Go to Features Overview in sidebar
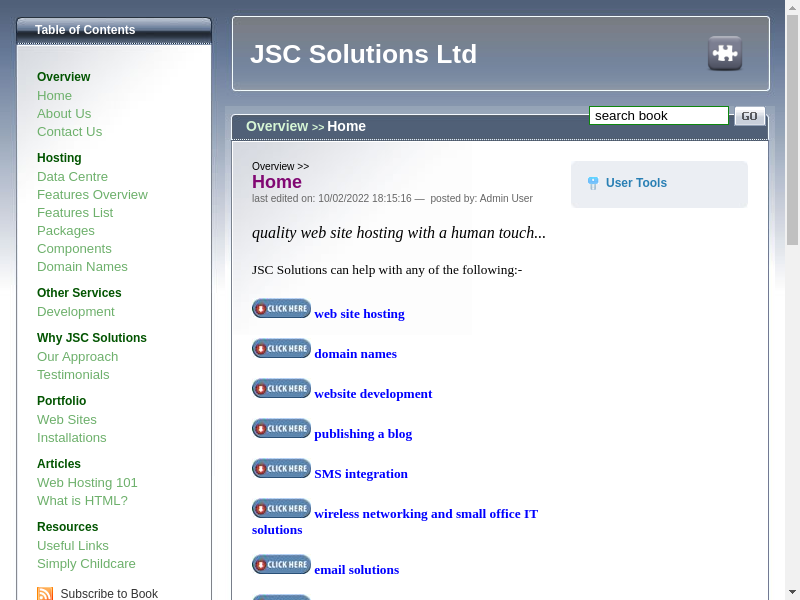The height and width of the screenshot is (600, 800). [x=92, y=195]
